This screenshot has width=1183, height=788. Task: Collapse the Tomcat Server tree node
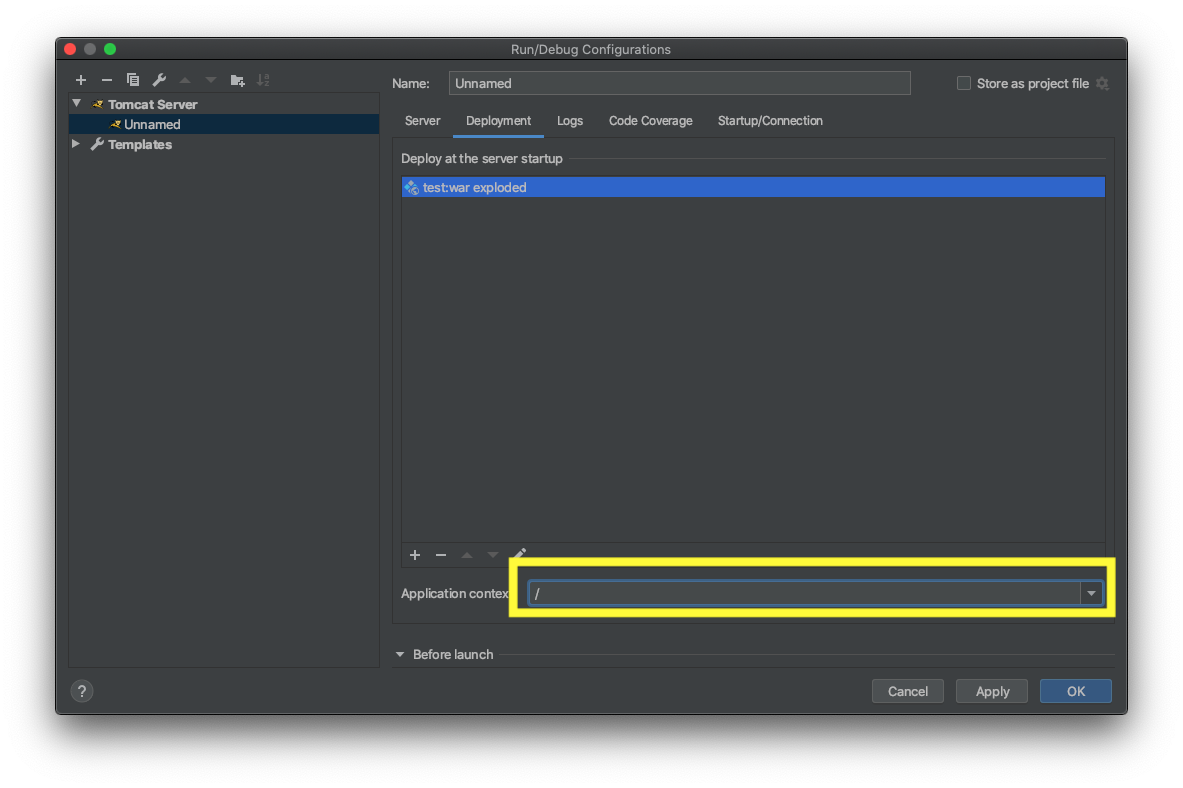coord(76,103)
